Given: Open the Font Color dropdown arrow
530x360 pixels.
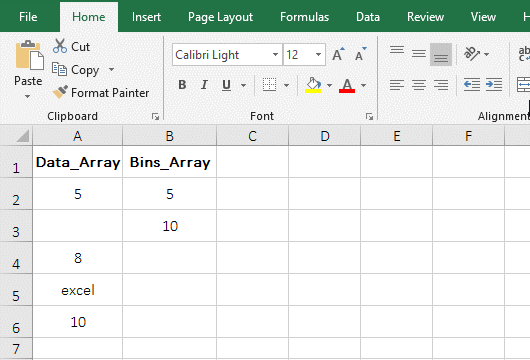Looking at the screenshot, I should pyautogui.click(x=363, y=85).
